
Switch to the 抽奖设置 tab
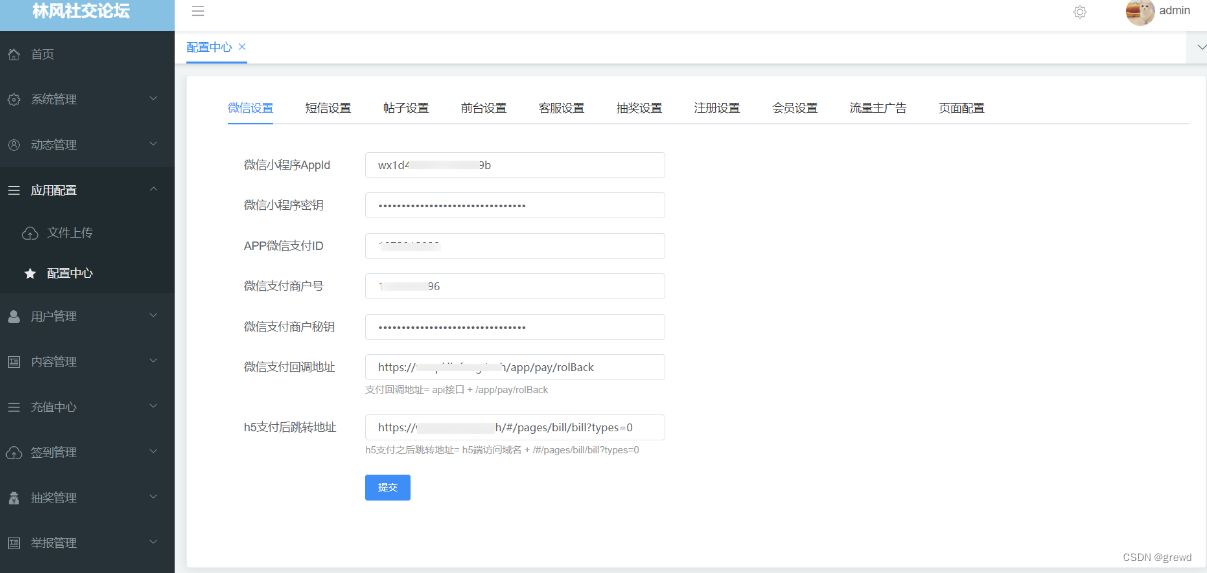tap(639, 108)
